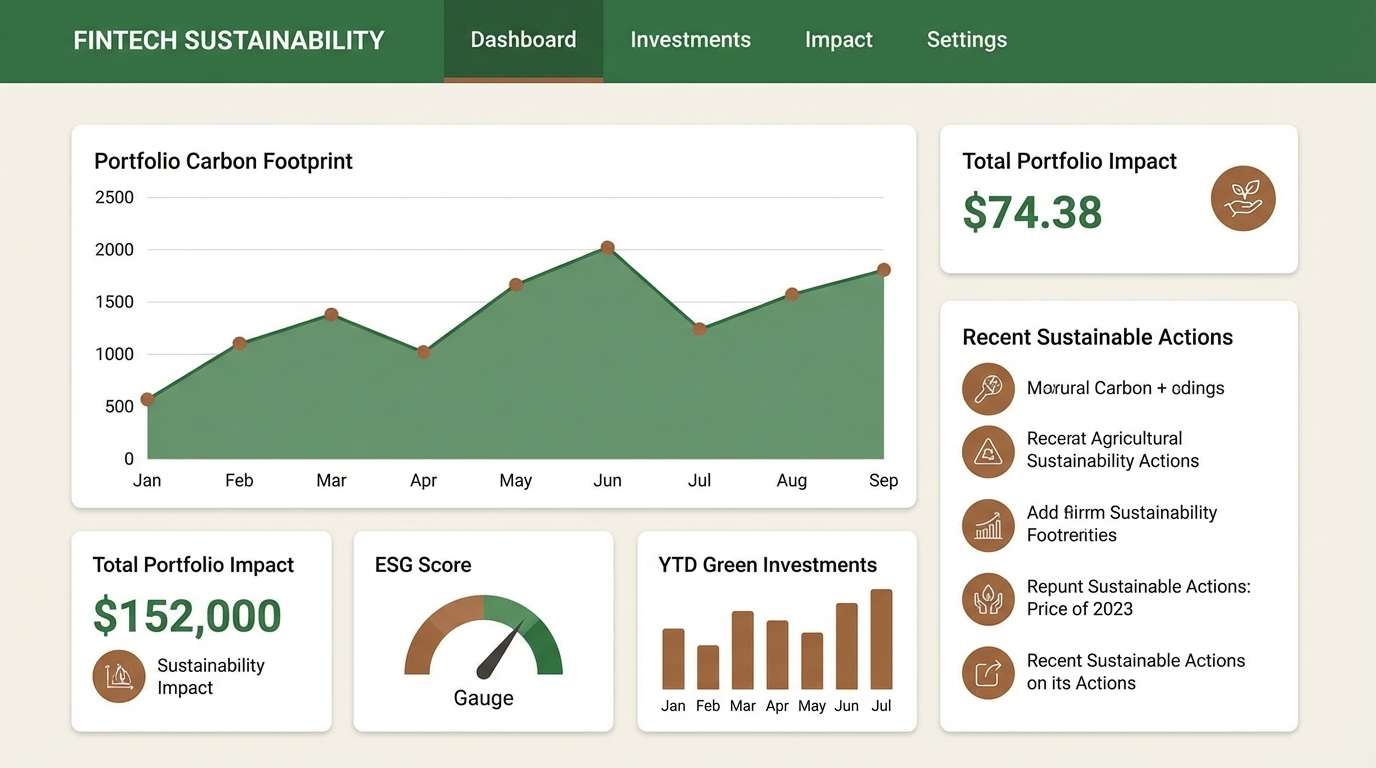Select the June peak point on the carbon chart

608,247
